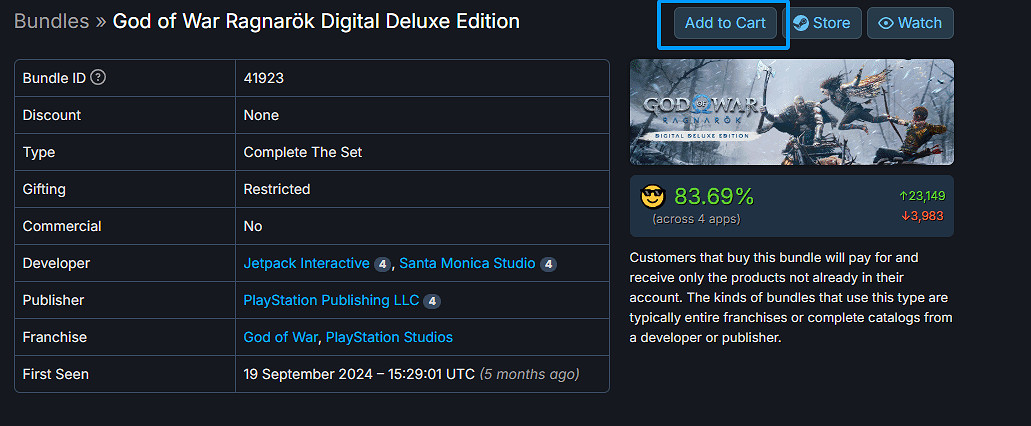Click the green upvote arrow count 23,149

coord(921,196)
